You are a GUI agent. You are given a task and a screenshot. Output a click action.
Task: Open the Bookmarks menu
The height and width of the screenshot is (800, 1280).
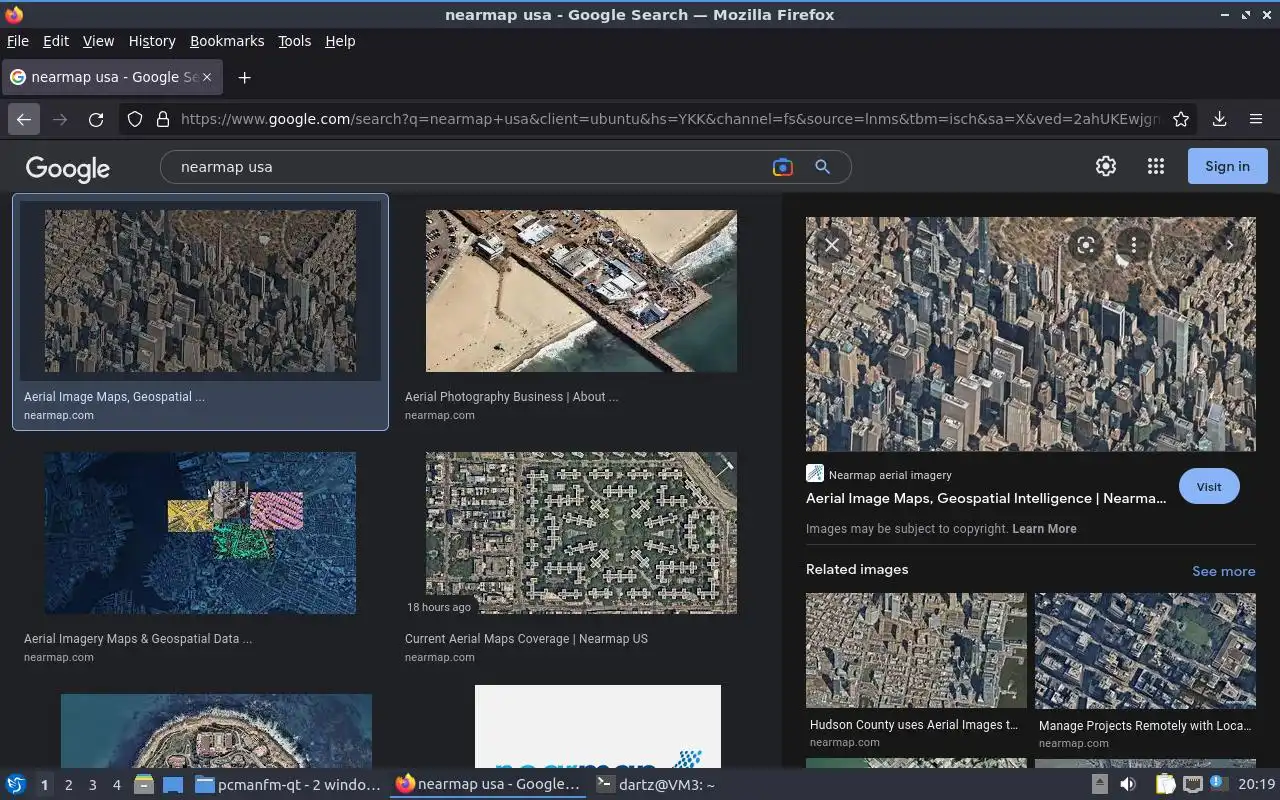(x=227, y=41)
